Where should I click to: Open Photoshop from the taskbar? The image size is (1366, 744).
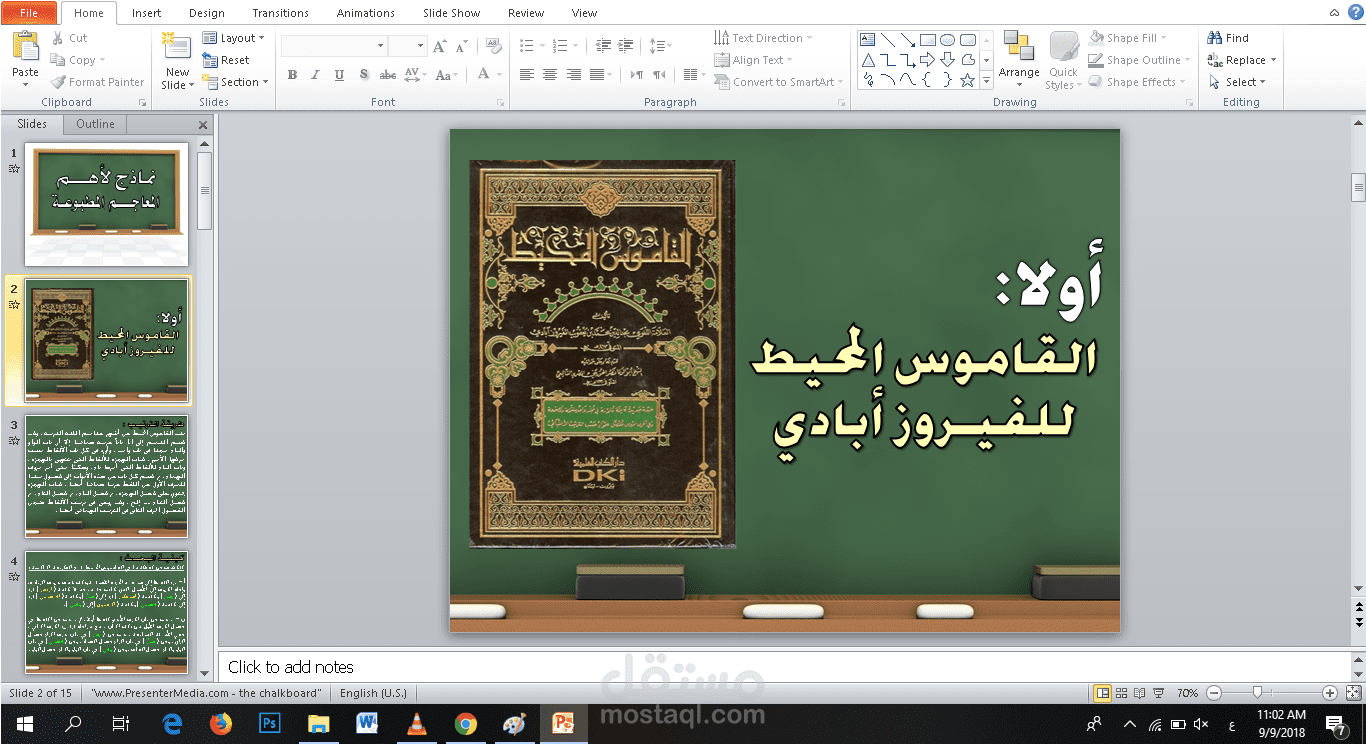click(269, 723)
